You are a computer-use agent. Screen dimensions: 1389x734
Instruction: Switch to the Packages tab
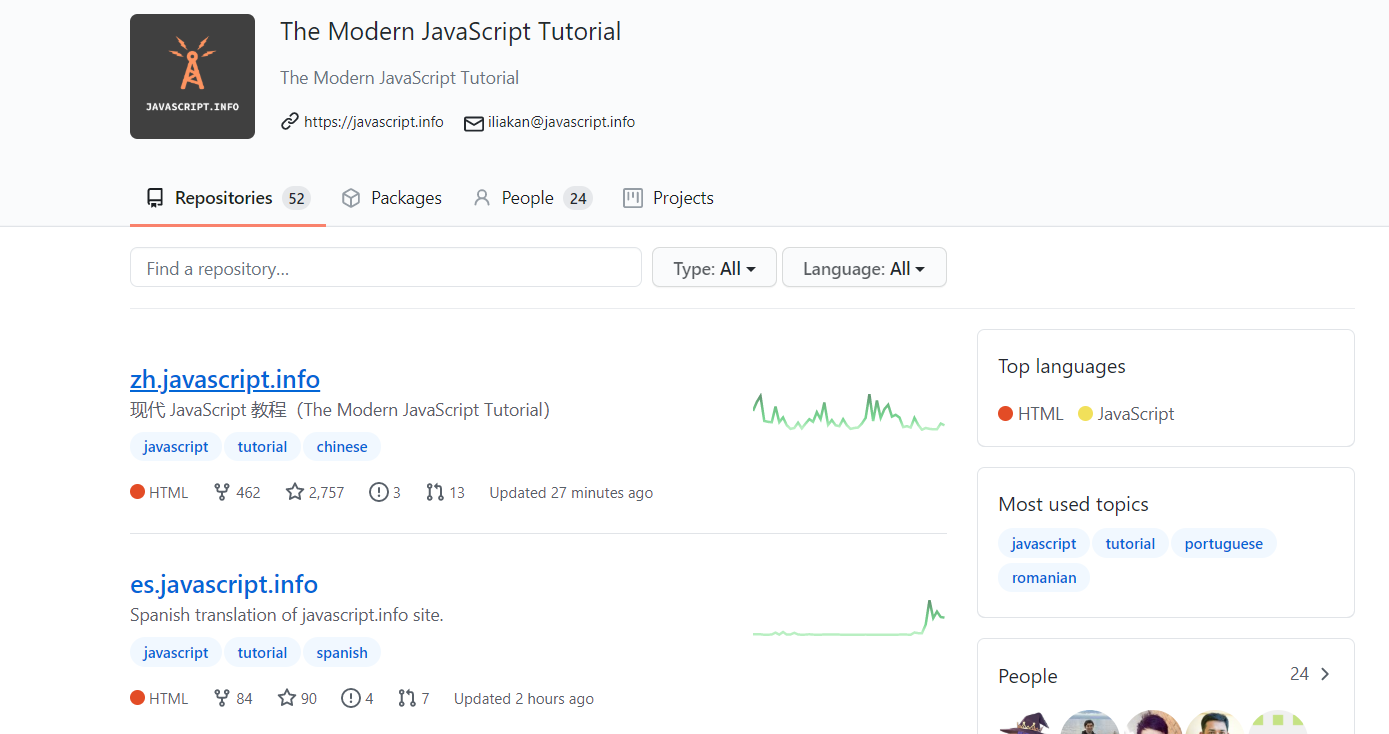point(392,198)
